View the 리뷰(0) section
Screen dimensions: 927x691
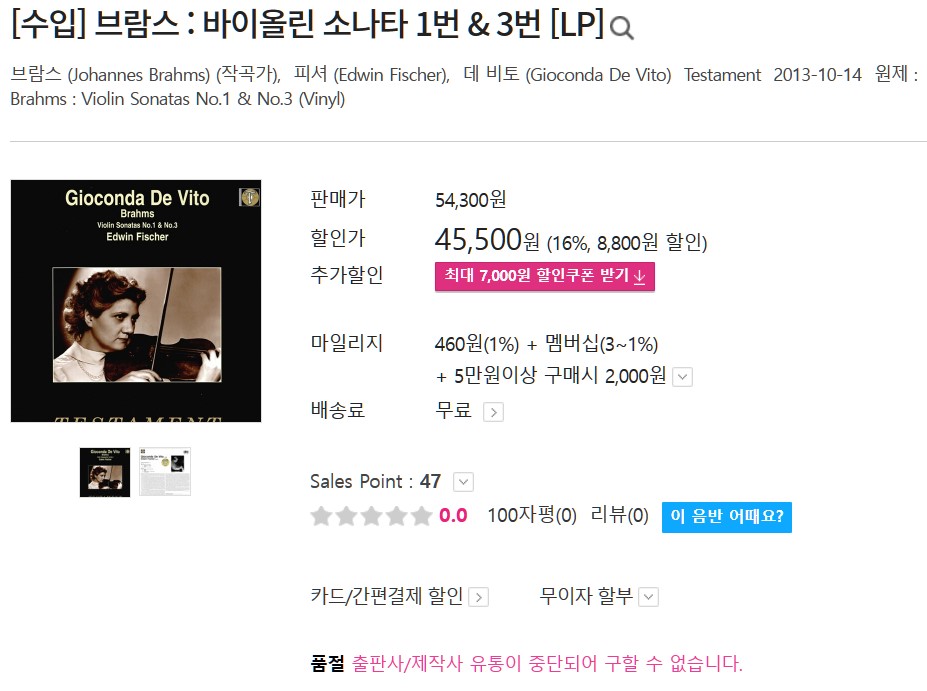point(620,515)
